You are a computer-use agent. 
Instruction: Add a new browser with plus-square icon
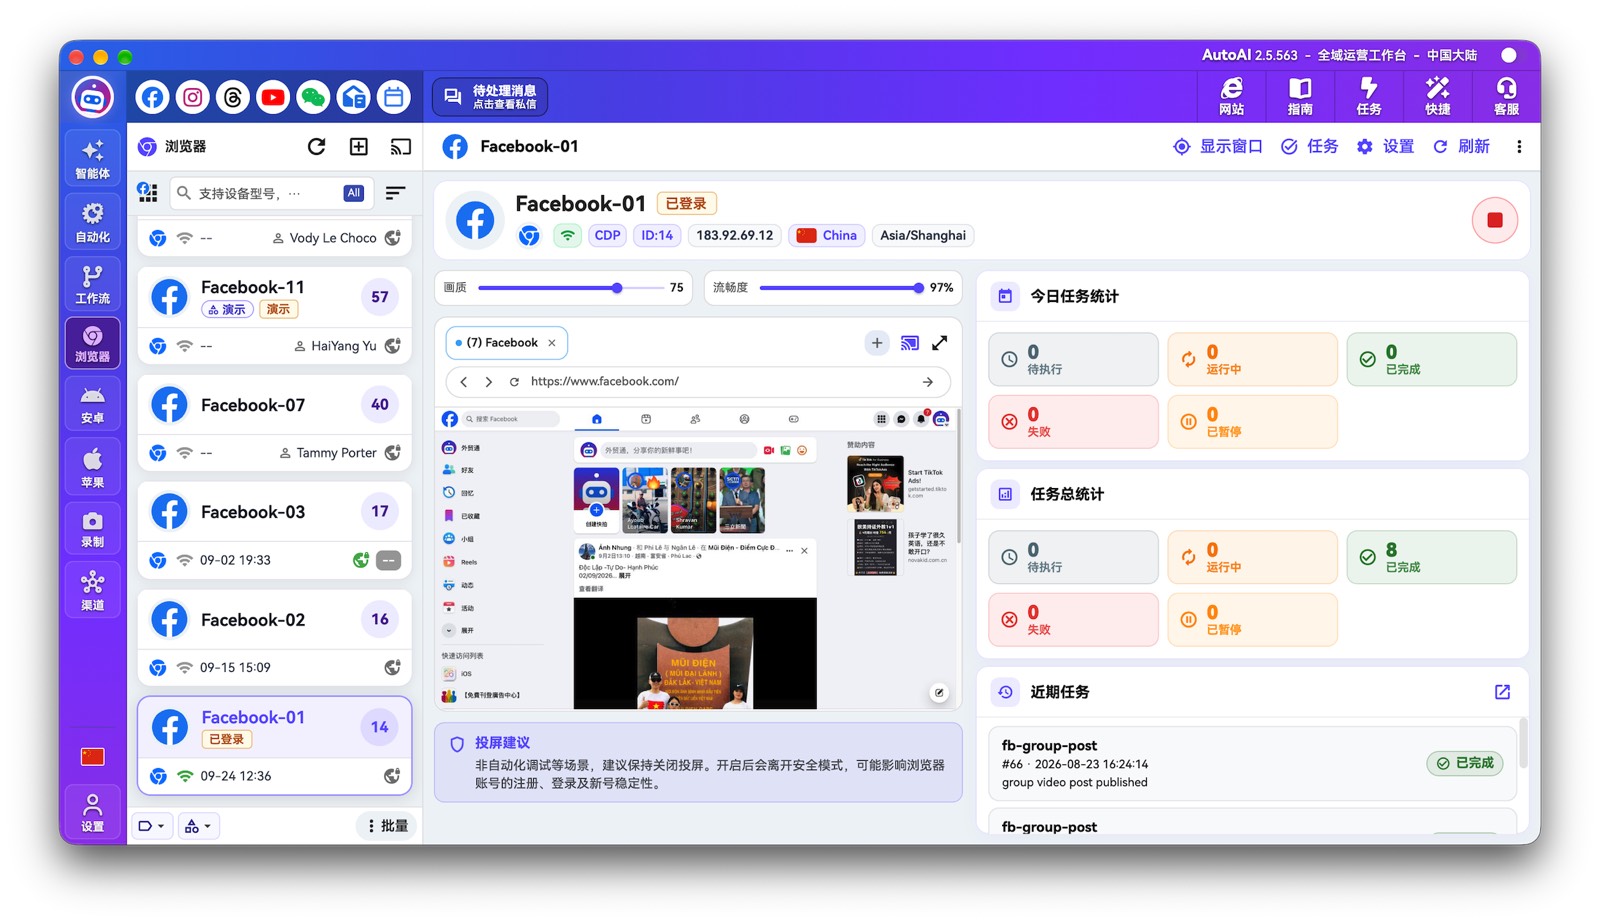tap(358, 146)
